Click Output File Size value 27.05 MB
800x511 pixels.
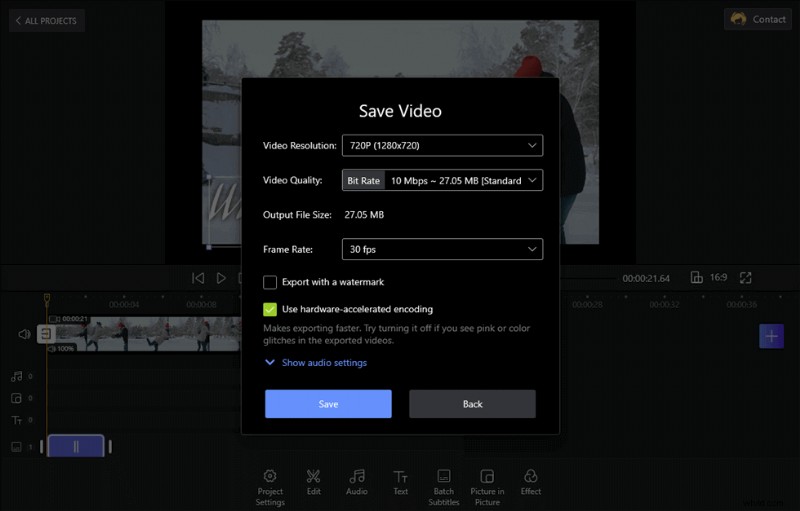pos(364,215)
